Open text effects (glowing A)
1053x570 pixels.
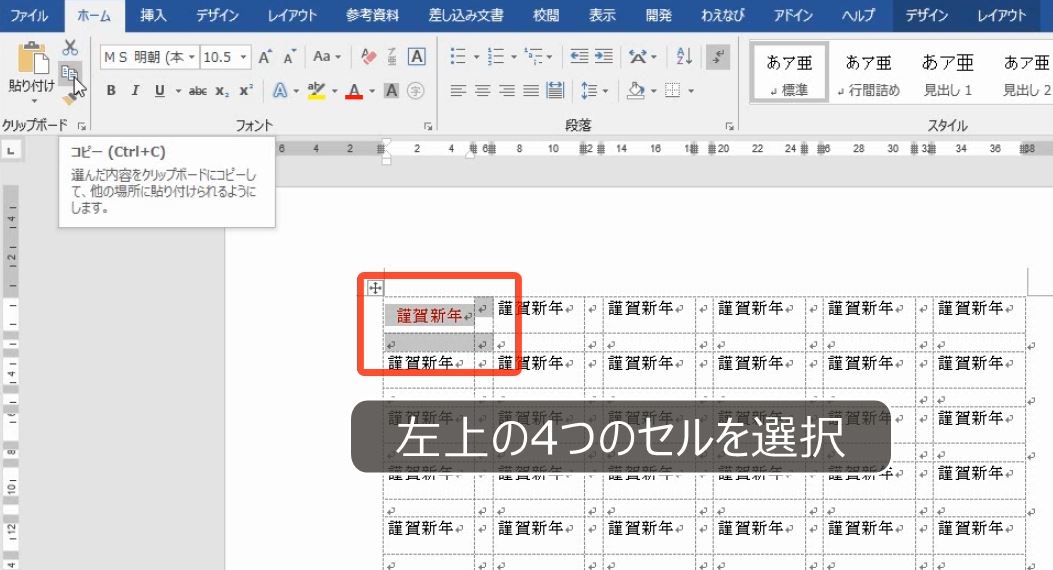click(280, 91)
